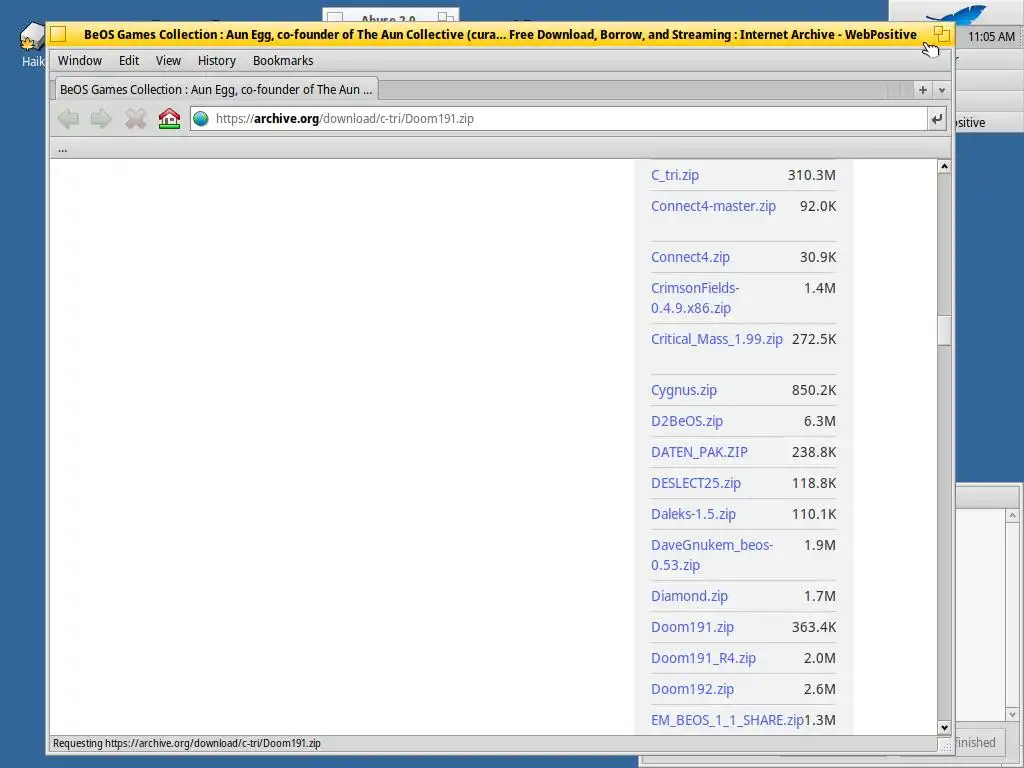The image size is (1024, 768).
Task: Click the zoom box on WebPositive title bar
Action: coord(942,34)
